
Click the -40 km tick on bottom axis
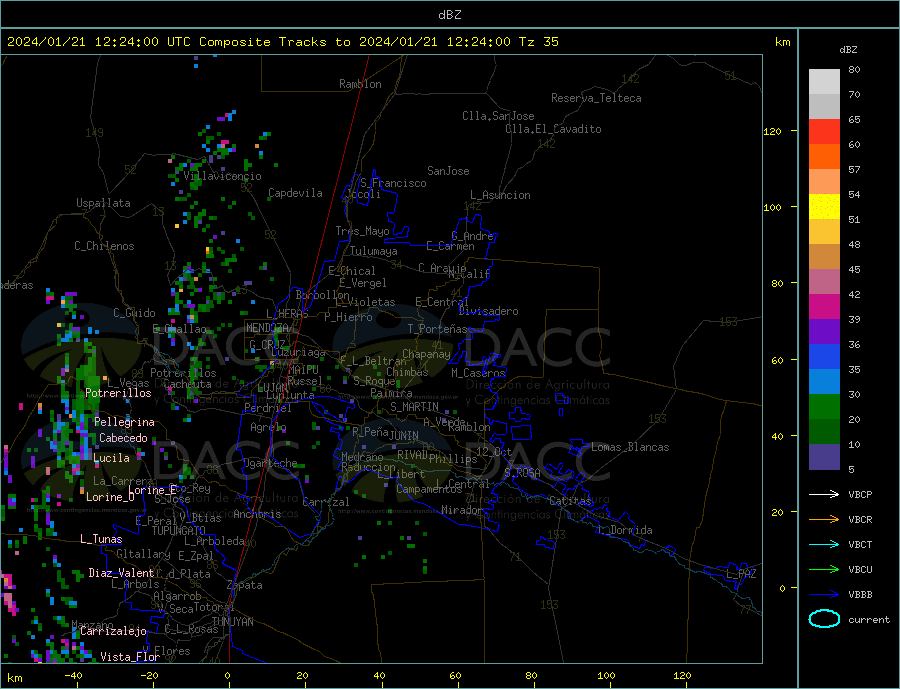[x=73, y=676]
